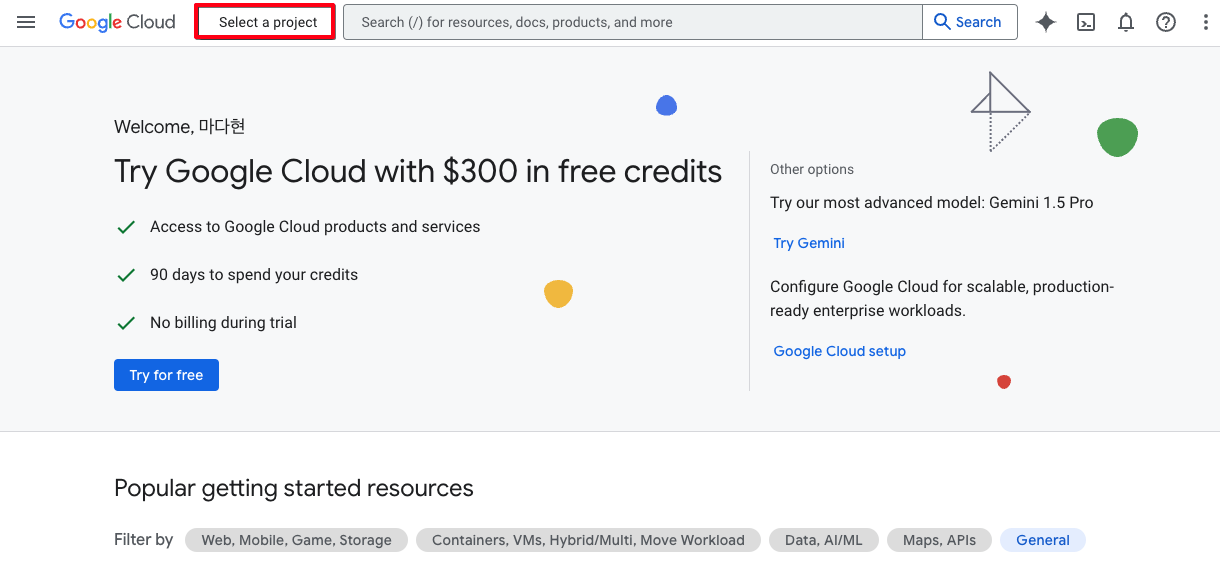Open Gemini AI assistant sparkle icon
Viewport: 1220px width, 573px height.
point(1046,22)
